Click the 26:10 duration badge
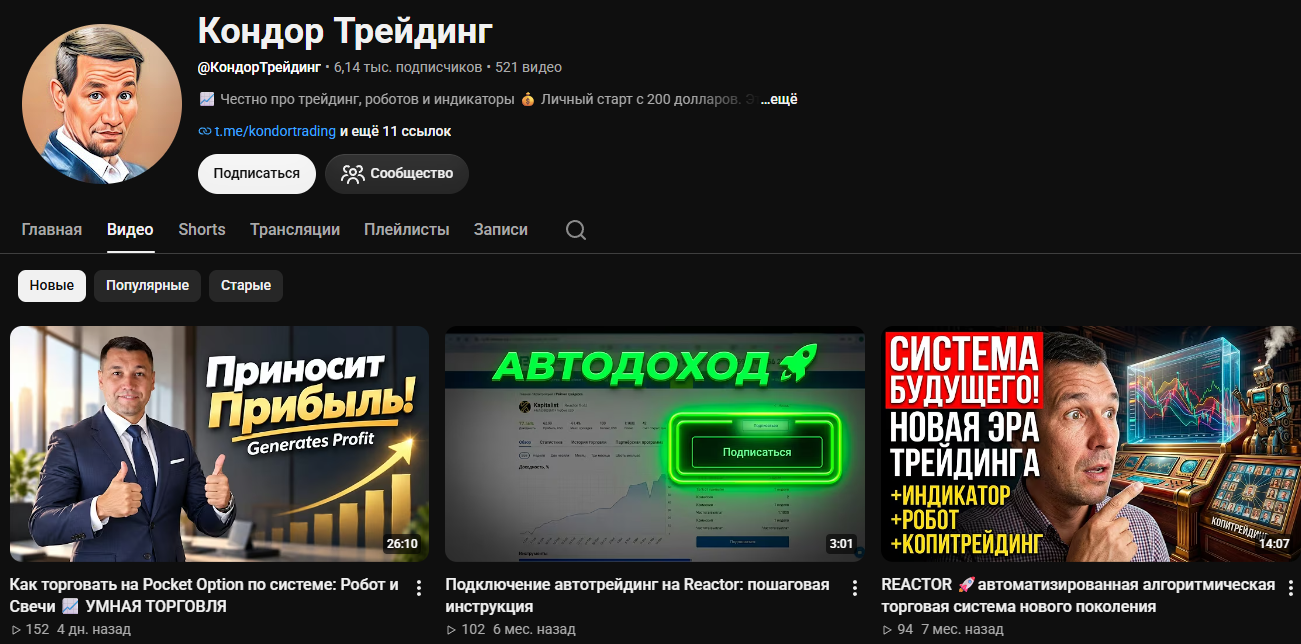 [402, 544]
